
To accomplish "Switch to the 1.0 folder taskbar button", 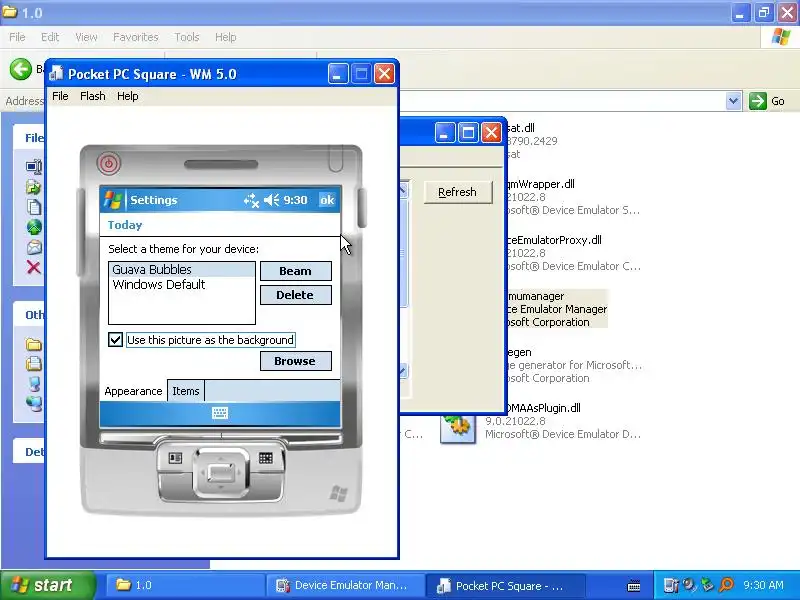I will pos(185,585).
